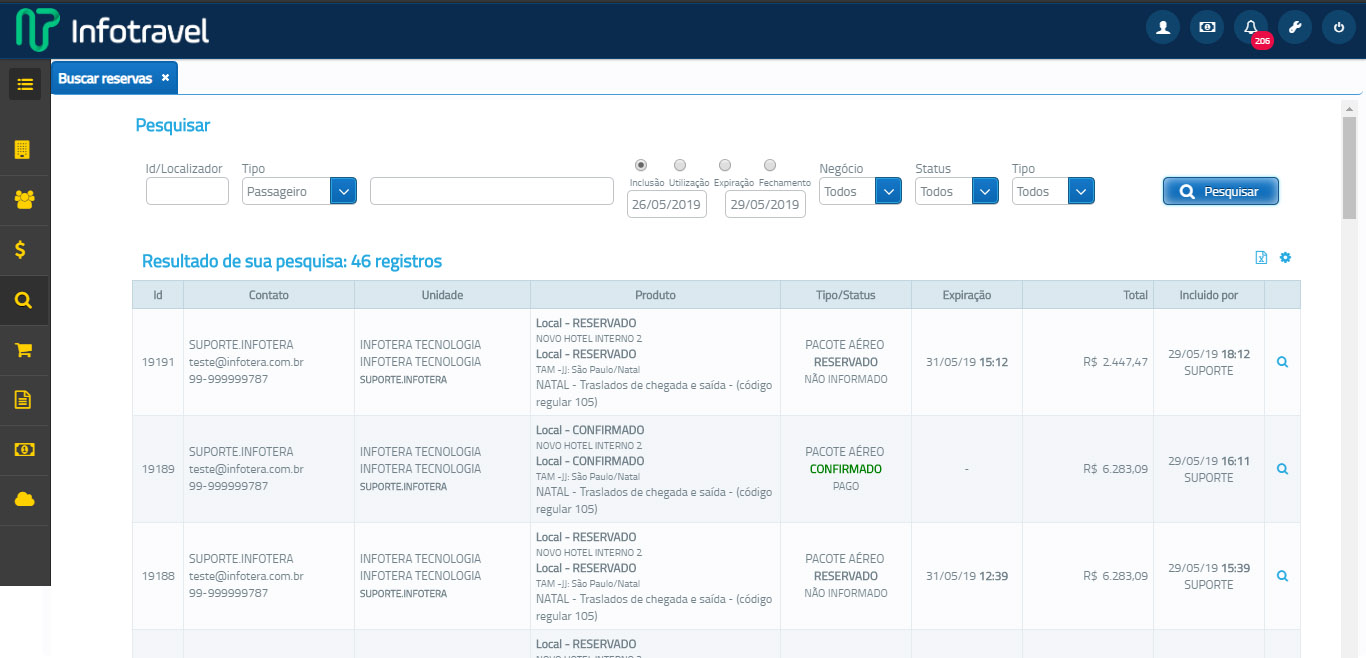Open the wrench settings icon in header

pos(1294,28)
